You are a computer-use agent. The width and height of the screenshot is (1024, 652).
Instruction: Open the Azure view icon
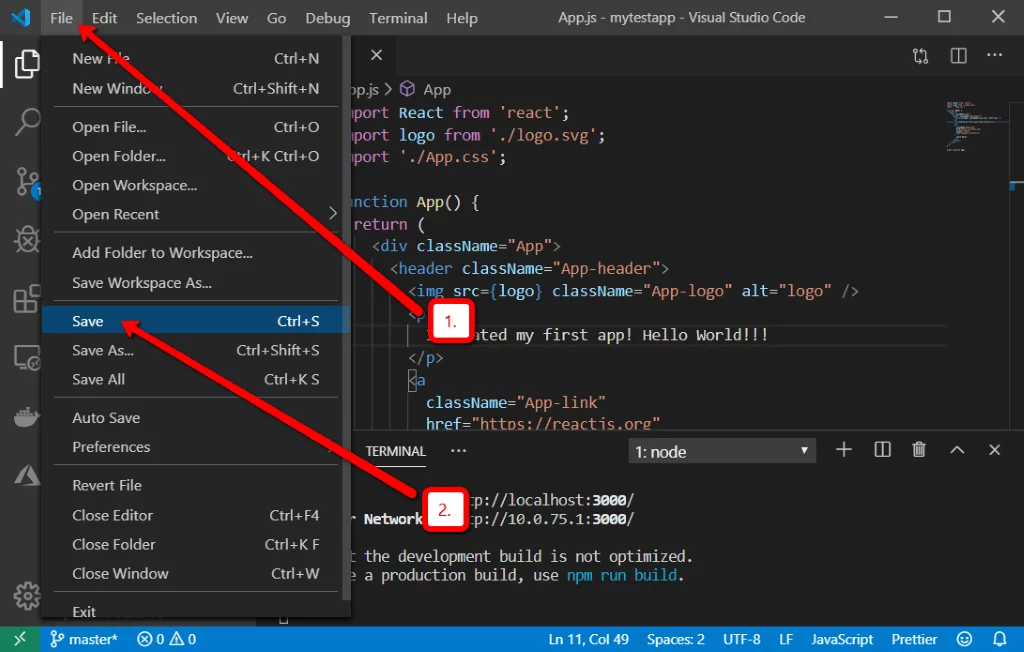27,475
